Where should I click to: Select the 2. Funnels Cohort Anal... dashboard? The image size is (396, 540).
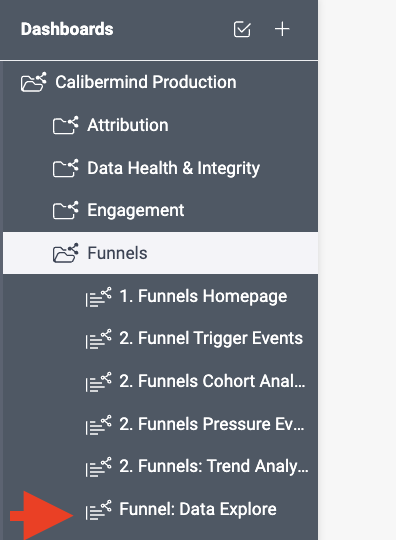(x=212, y=381)
